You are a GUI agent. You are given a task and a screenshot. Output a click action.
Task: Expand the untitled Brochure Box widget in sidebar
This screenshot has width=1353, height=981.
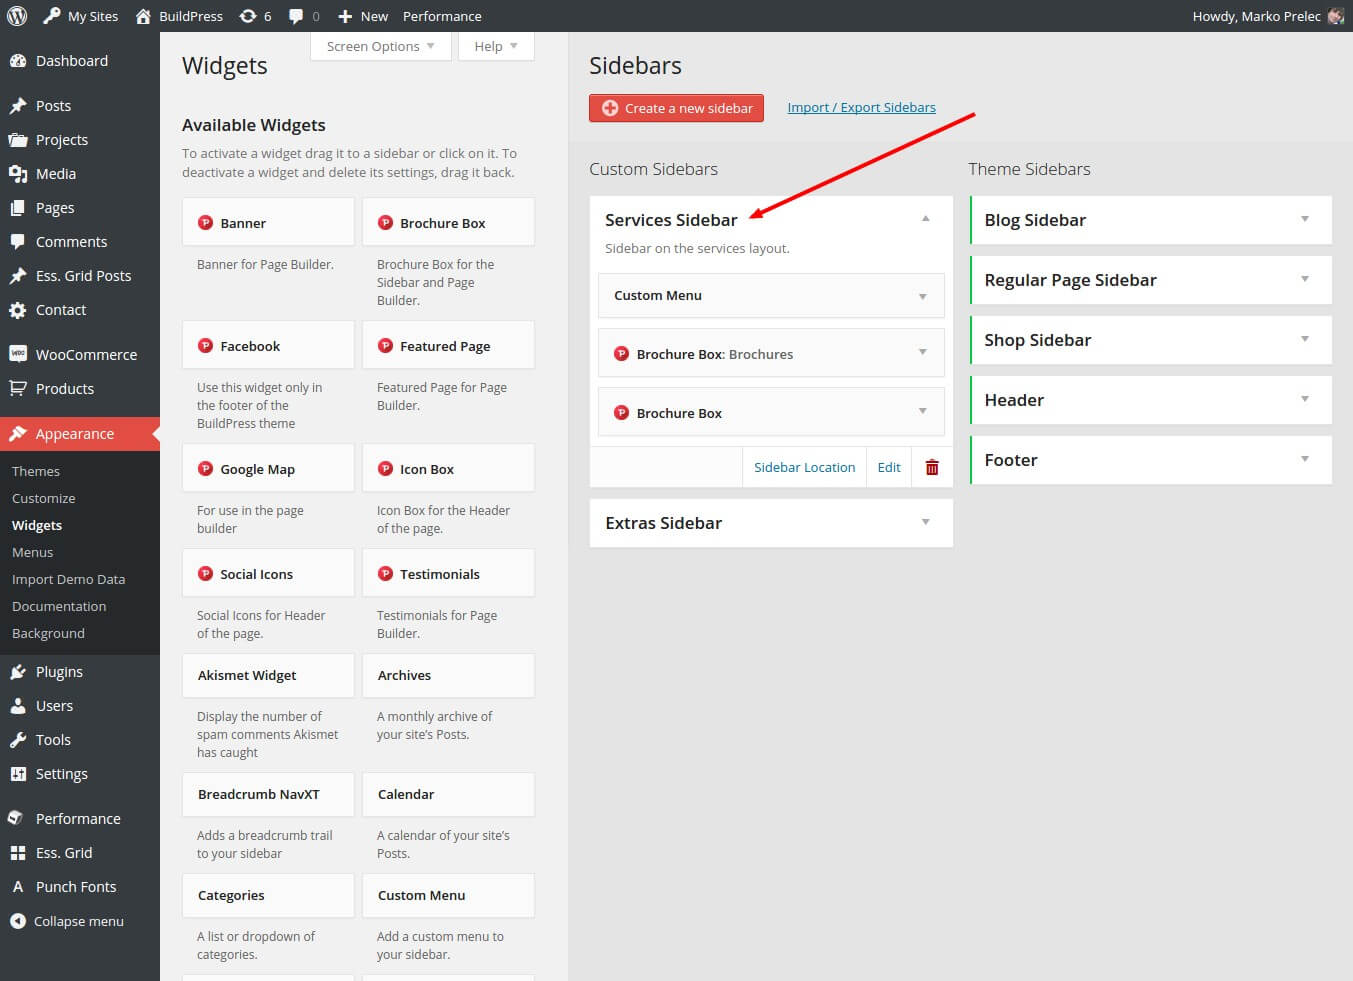[x=923, y=411]
